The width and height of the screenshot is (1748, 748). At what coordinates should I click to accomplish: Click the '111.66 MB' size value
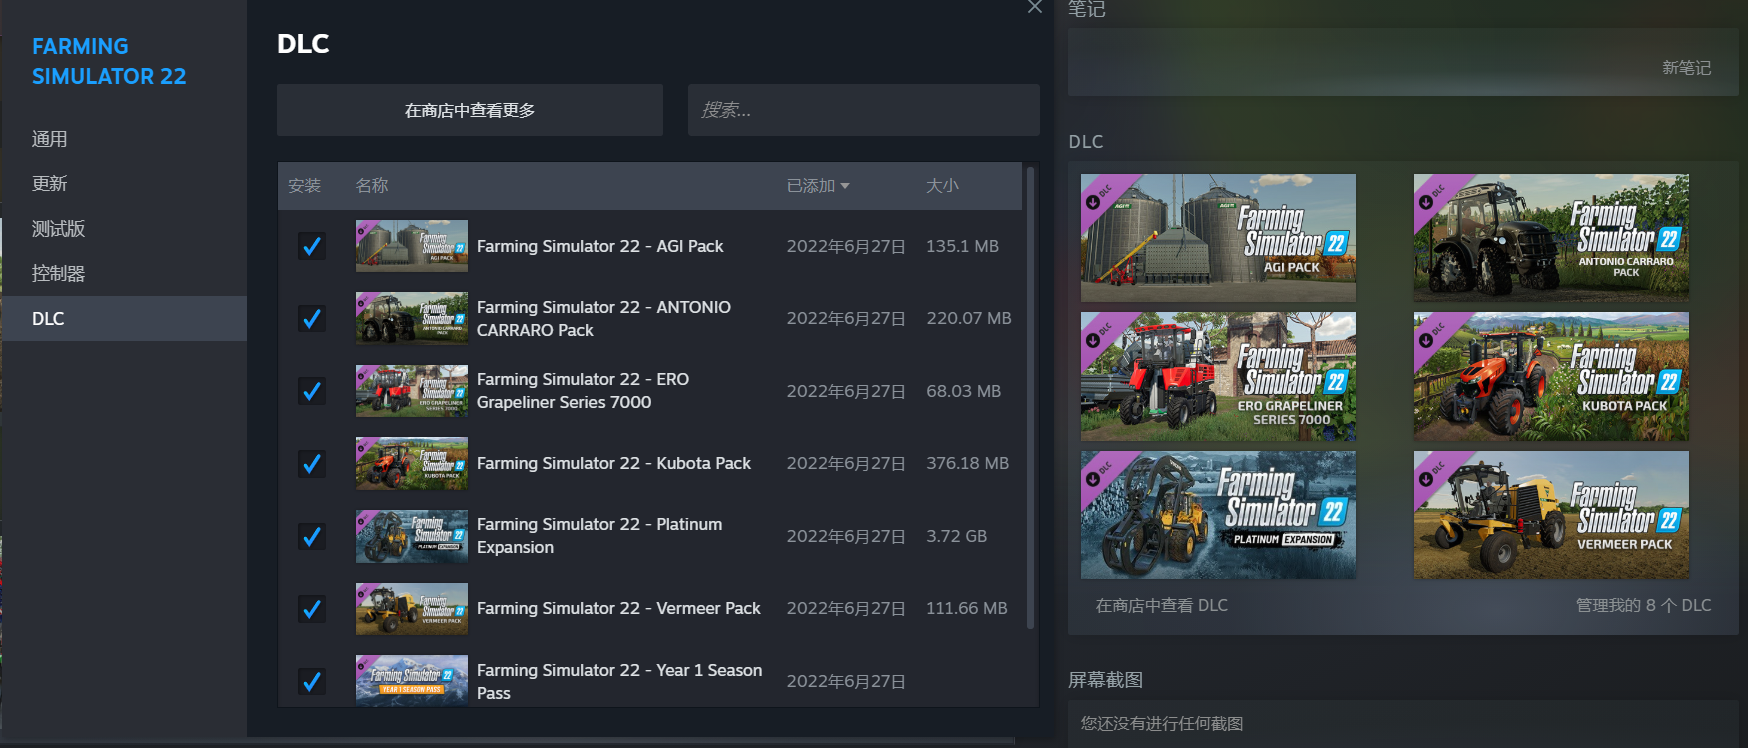966,608
